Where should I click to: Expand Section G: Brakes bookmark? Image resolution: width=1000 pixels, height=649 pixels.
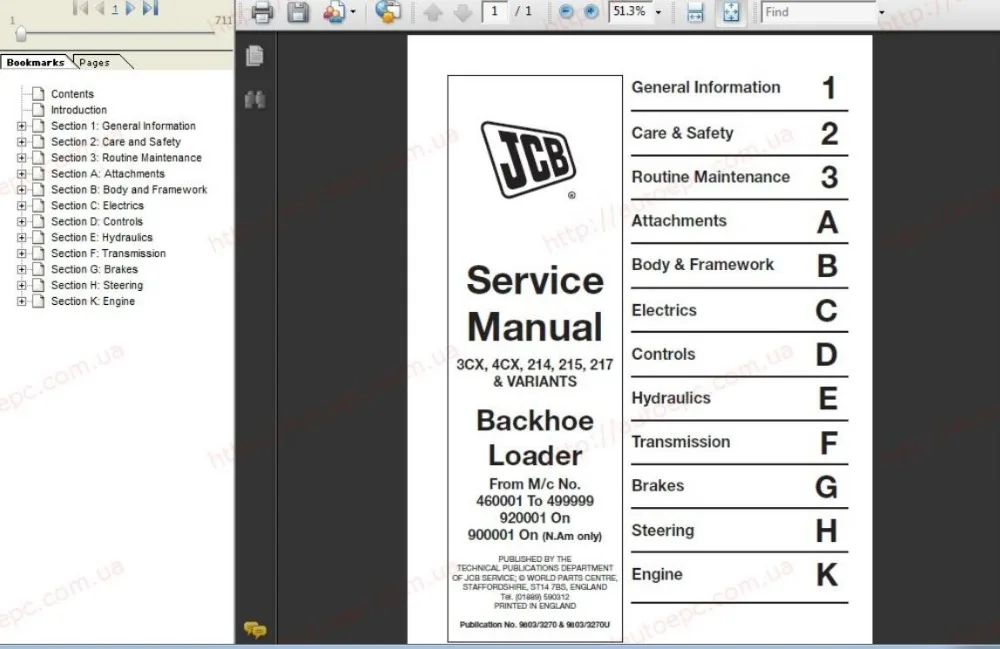pyautogui.click(x=22, y=270)
